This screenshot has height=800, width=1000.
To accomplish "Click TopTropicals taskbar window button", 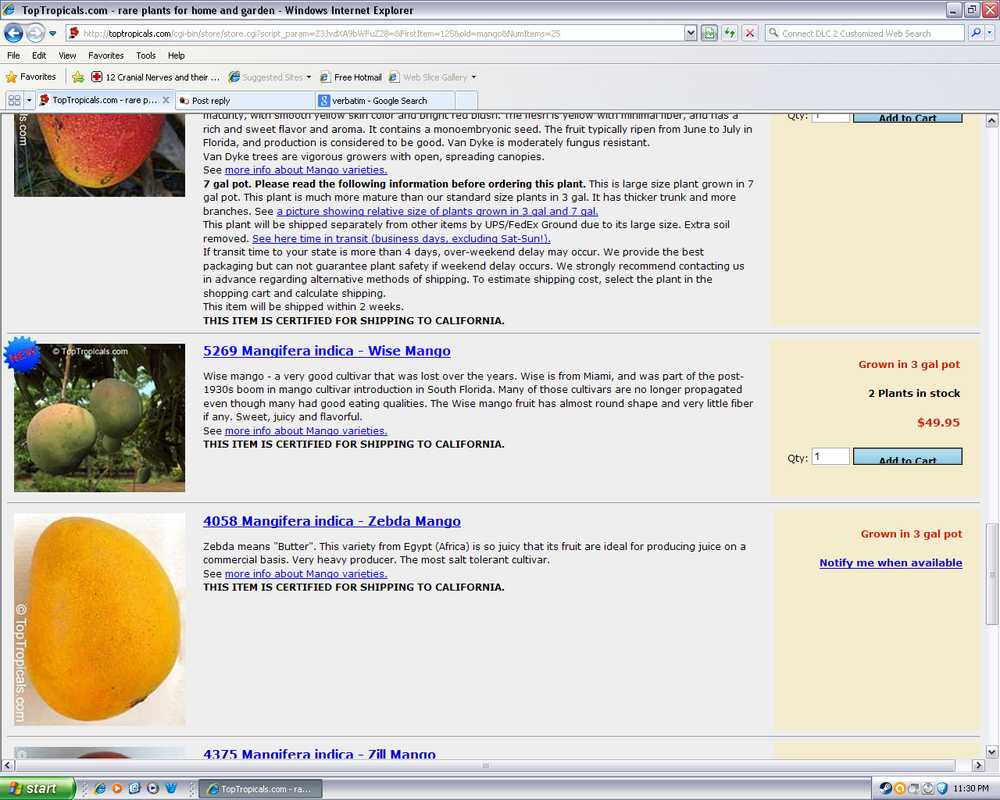I will click(x=260, y=789).
